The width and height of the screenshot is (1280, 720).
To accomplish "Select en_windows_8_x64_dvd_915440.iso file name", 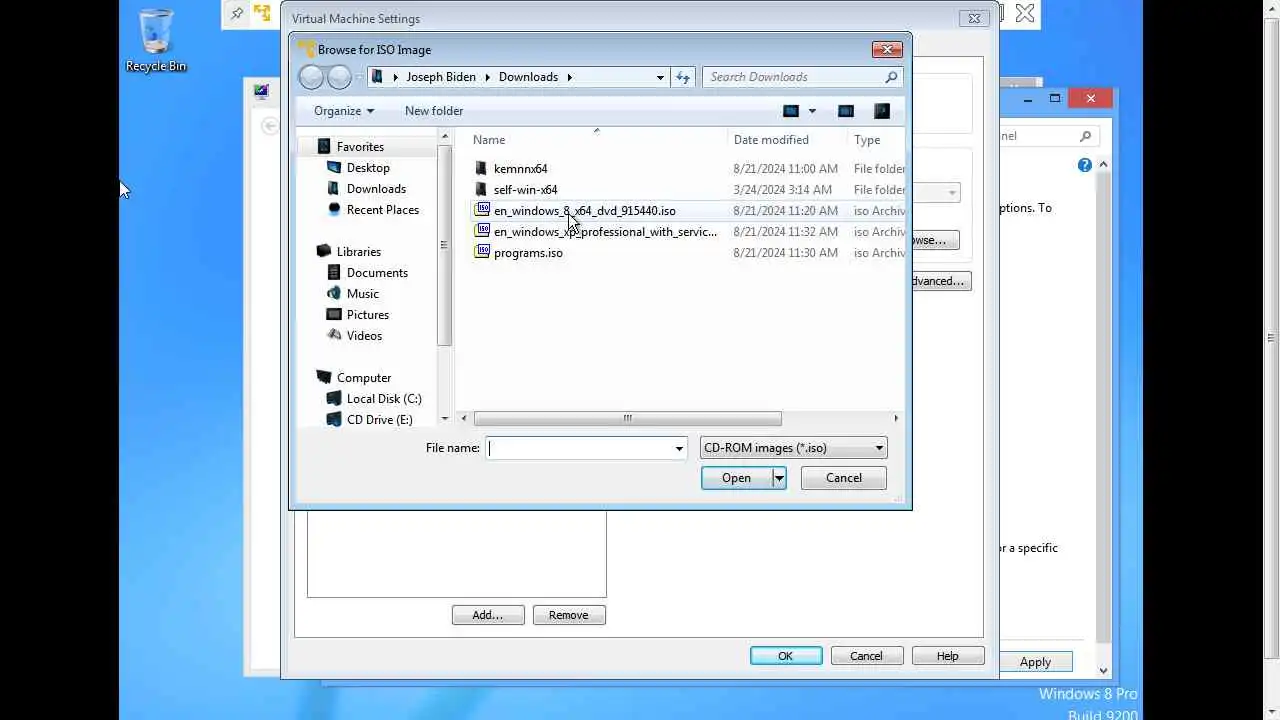I will point(585,211).
